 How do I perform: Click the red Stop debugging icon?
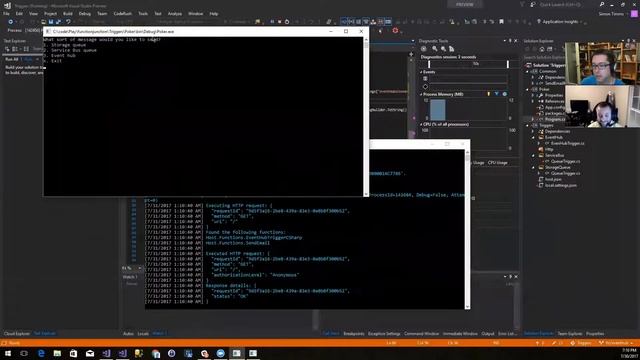[280, 22]
